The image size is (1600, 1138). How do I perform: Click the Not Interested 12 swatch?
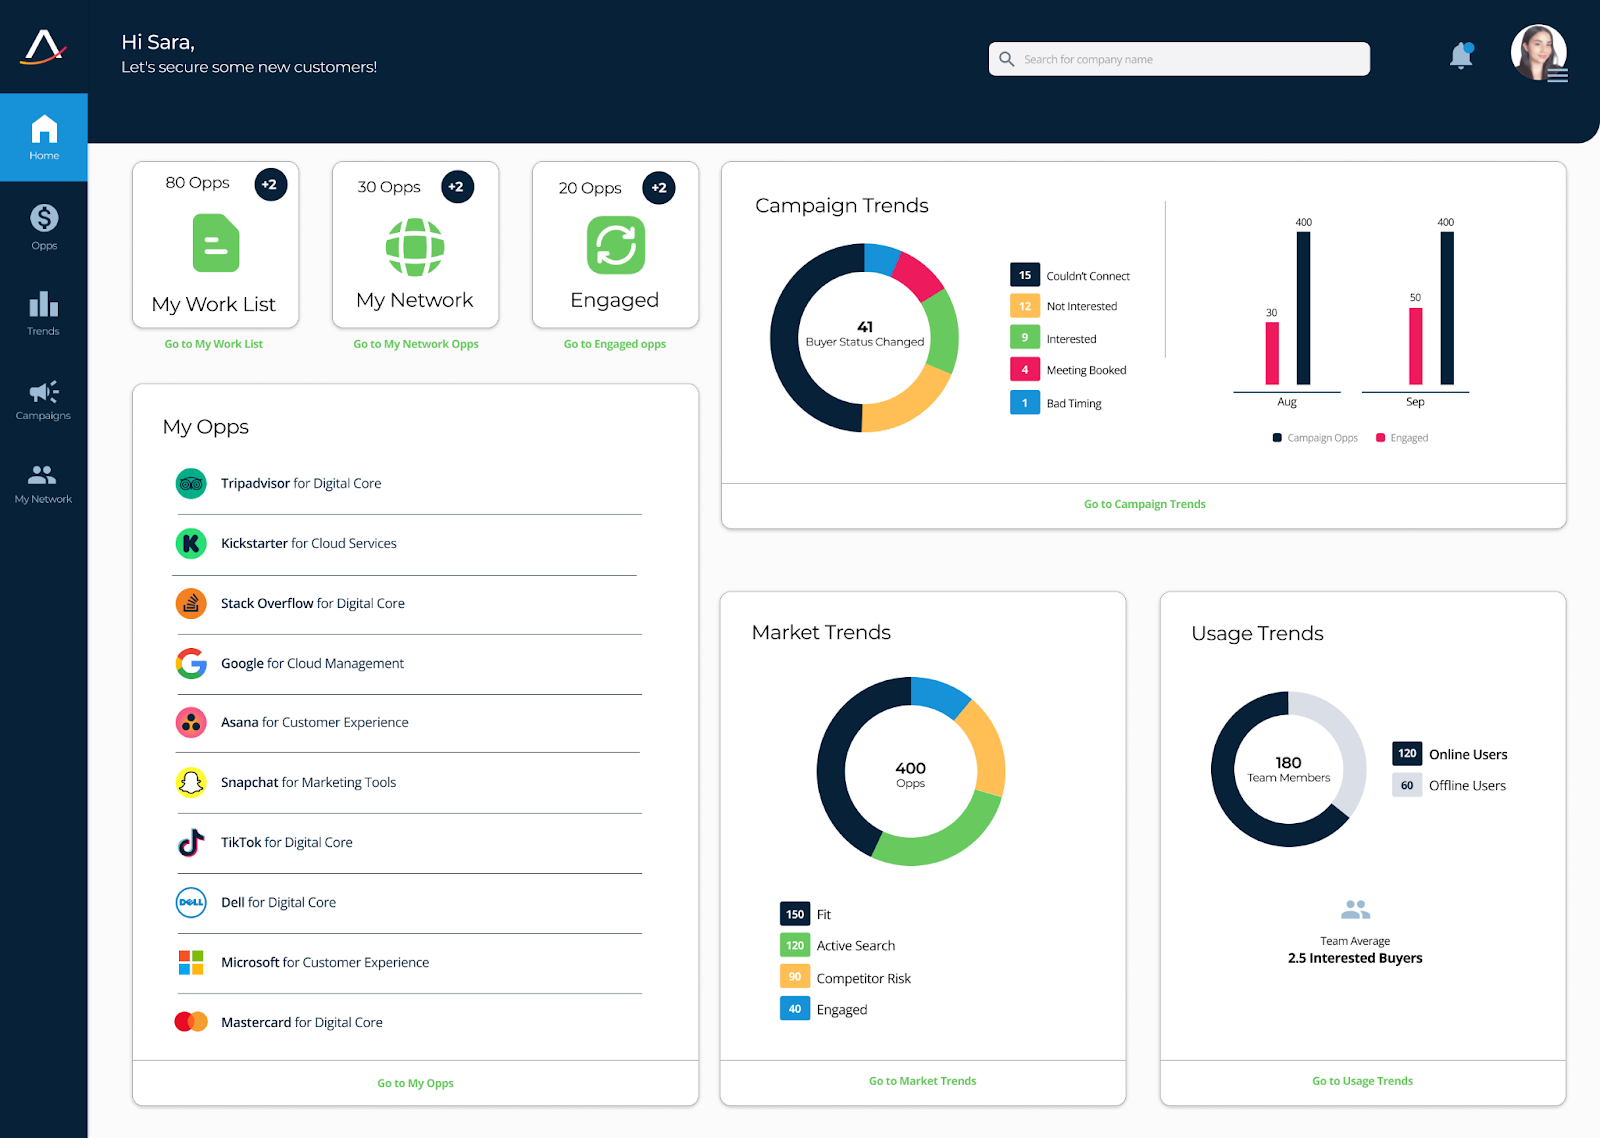[1025, 306]
